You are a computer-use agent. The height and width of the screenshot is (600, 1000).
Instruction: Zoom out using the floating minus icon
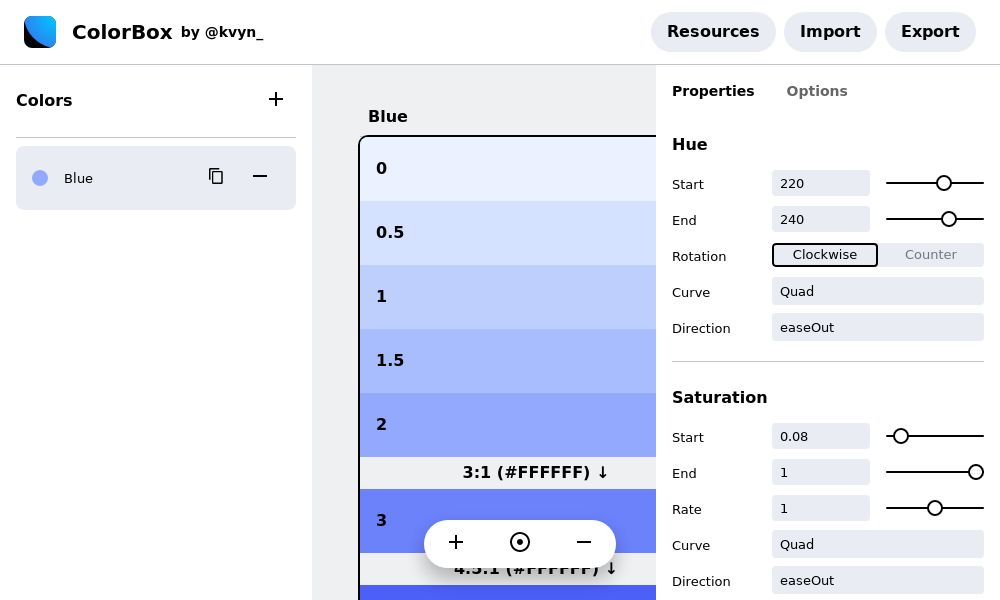pyautogui.click(x=584, y=542)
